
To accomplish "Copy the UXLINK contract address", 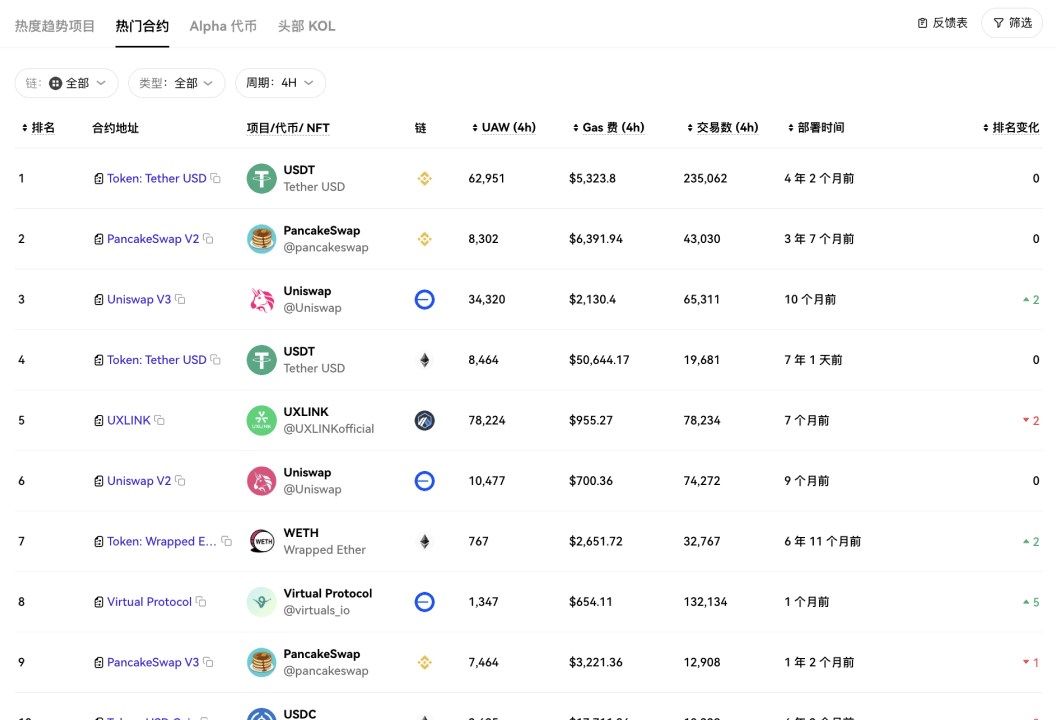I will click(x=160, y=421).
